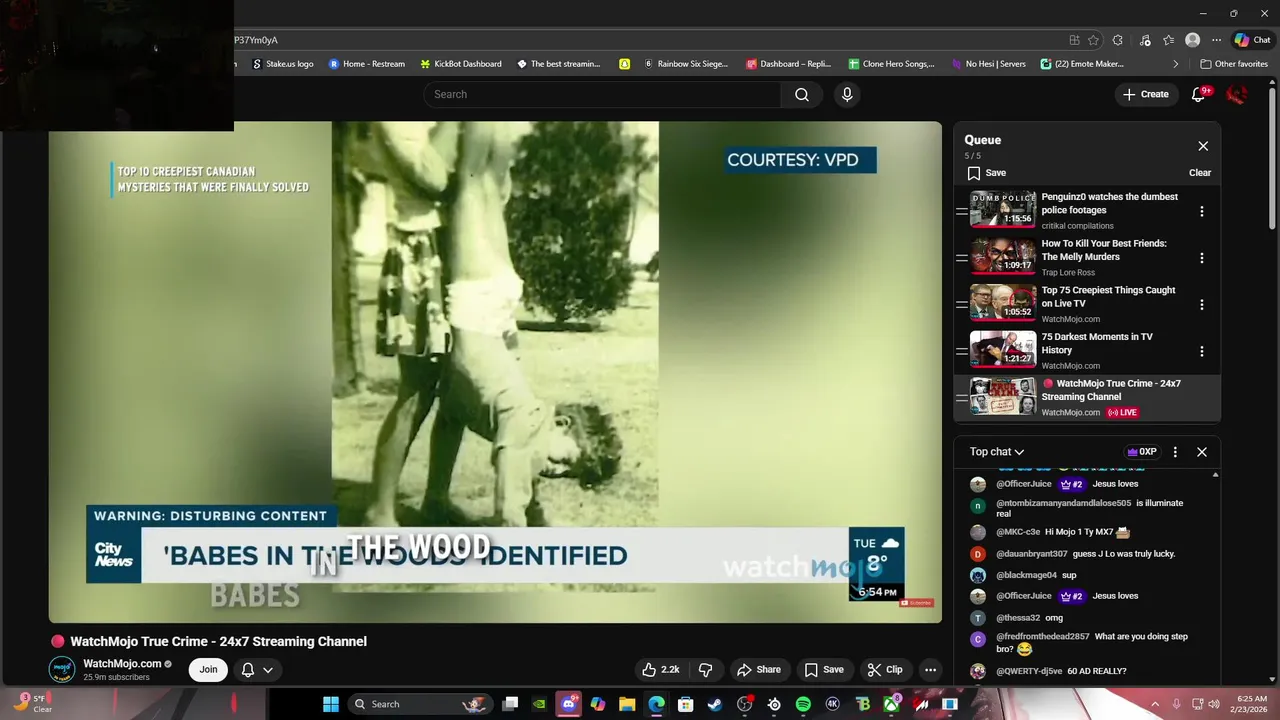Image resolution: width=1280 pixels, height=720 pixels.
Task: Clip the live stream
Action: coord(885,670)
